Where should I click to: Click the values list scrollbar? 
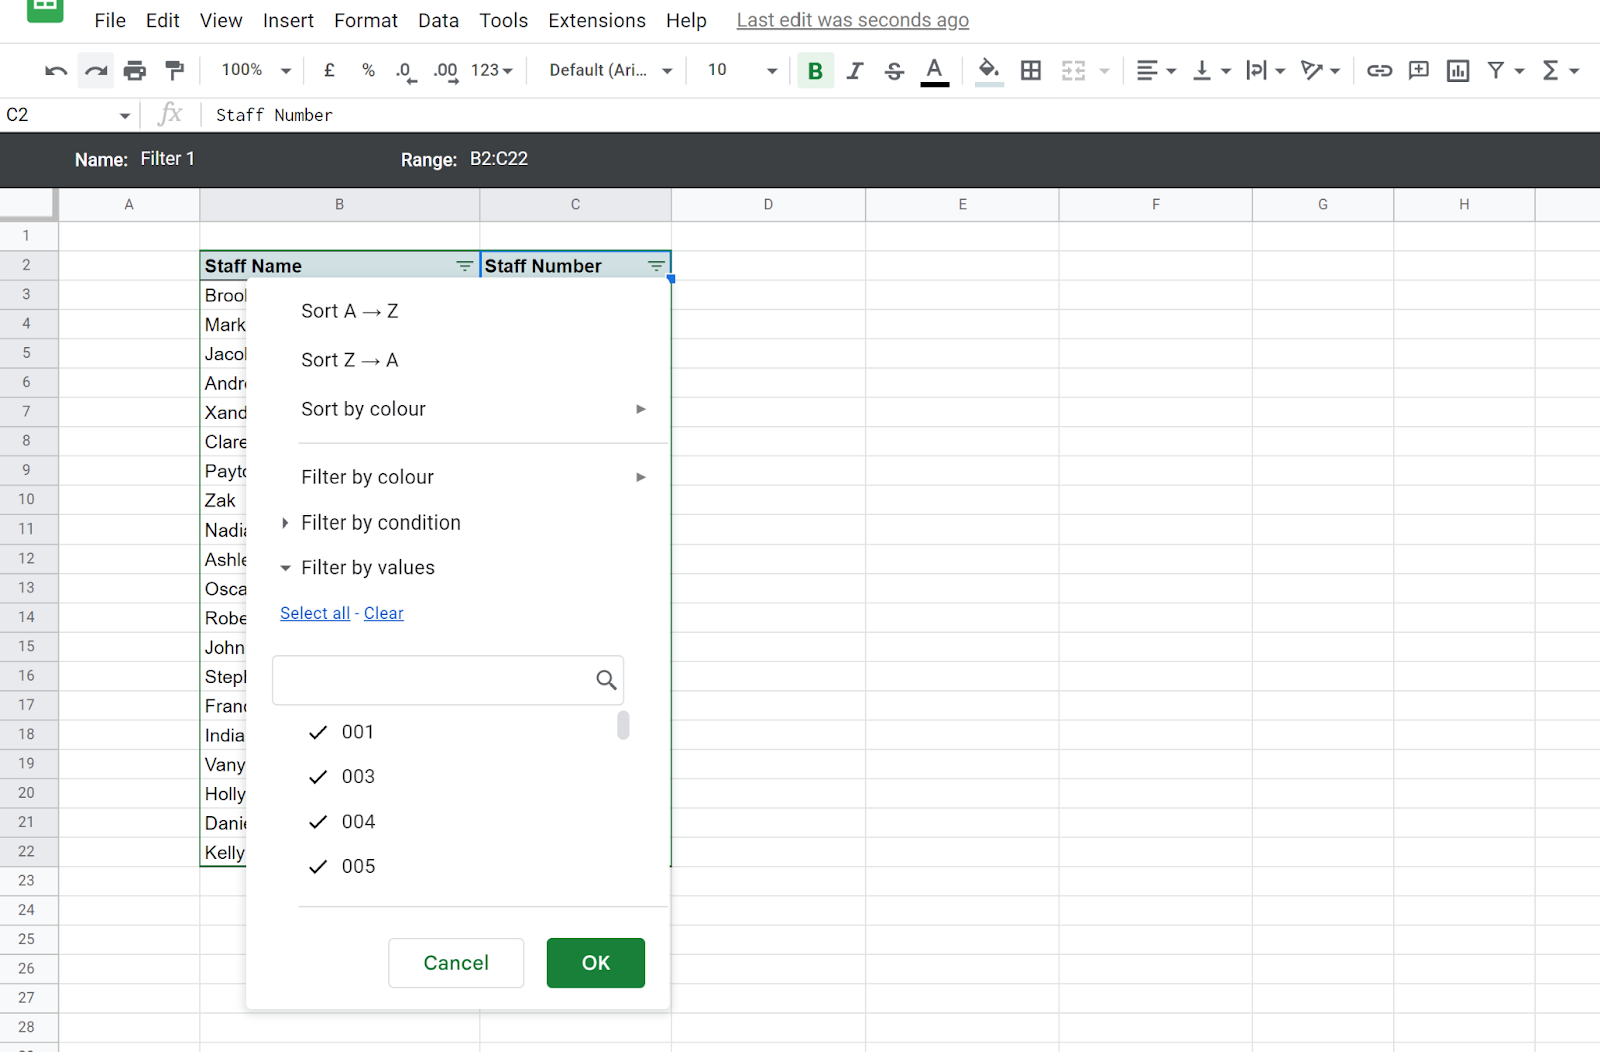[x=623, y=725]
